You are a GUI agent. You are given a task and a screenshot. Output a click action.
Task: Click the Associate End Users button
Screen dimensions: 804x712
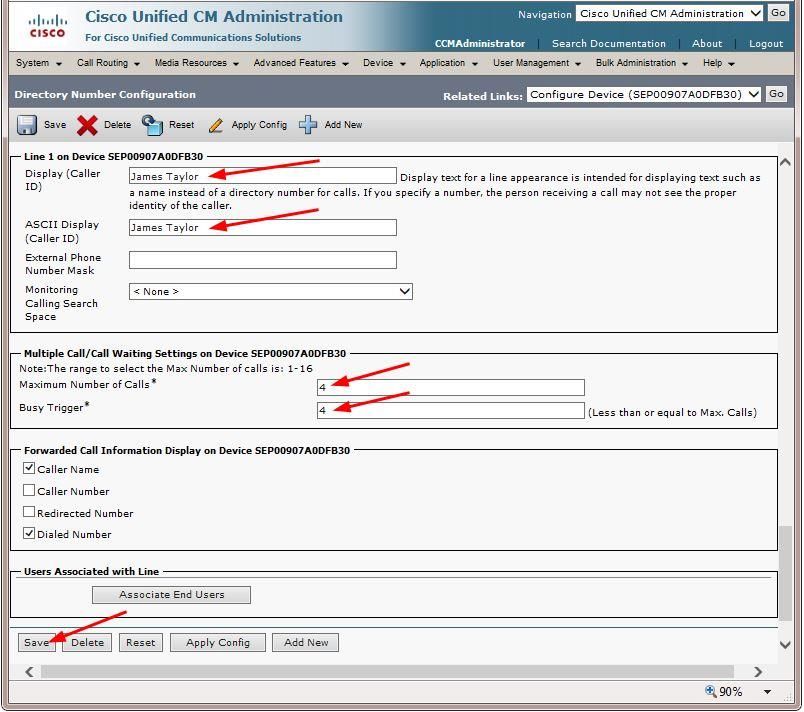click(171, 595)
